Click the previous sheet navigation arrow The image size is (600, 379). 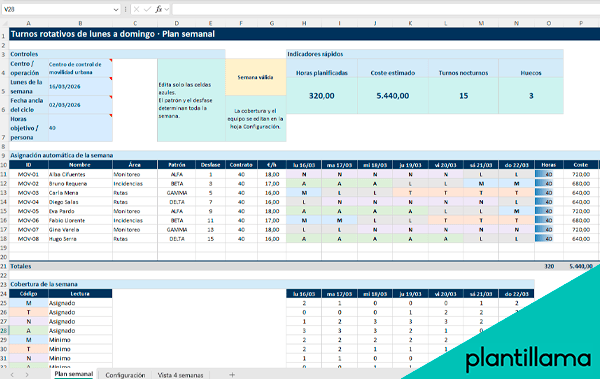pyautogui.click(x=12, y=375)
